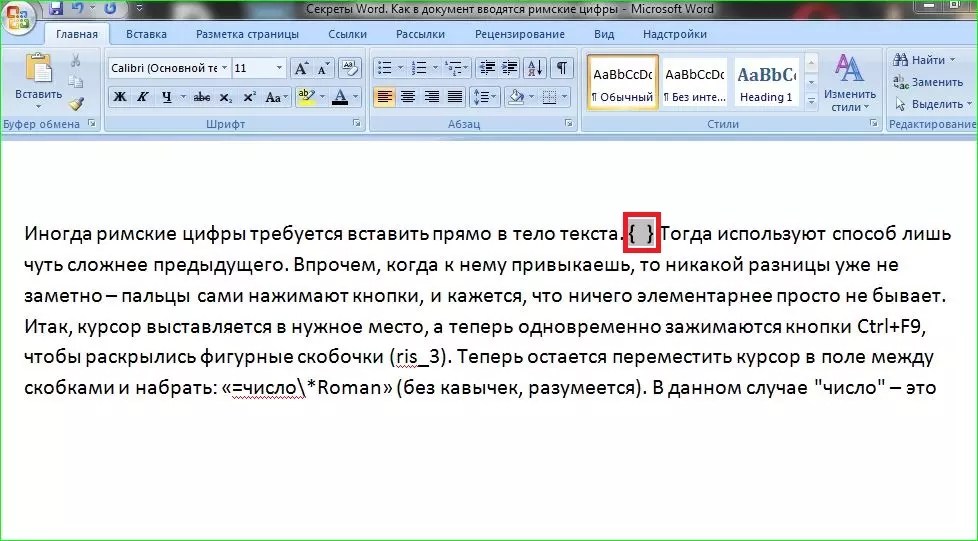Open the Рецензирование tab
The image size is (978, 541).
coord(519,34)
